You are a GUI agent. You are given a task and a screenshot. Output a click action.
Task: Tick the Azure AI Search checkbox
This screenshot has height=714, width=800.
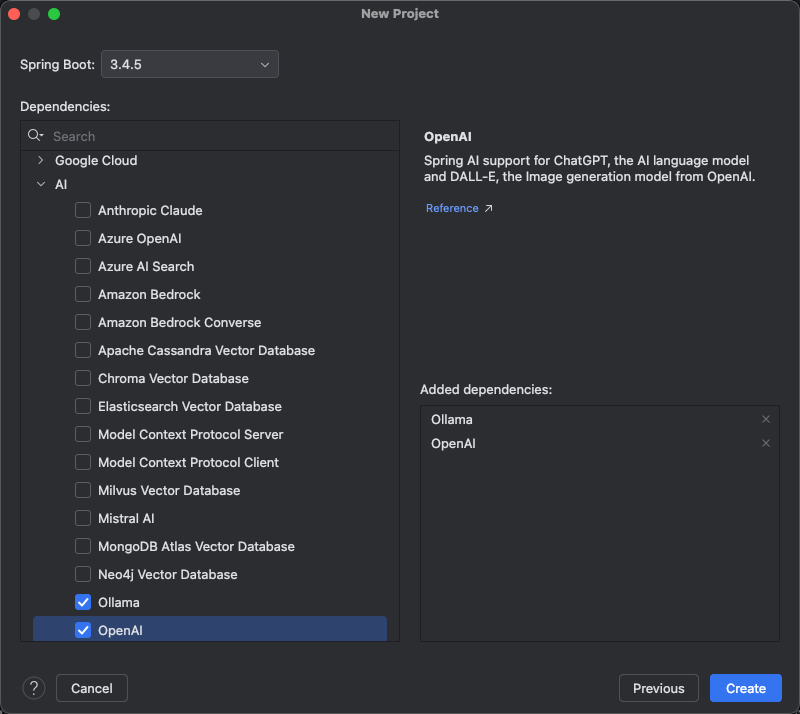83,266
